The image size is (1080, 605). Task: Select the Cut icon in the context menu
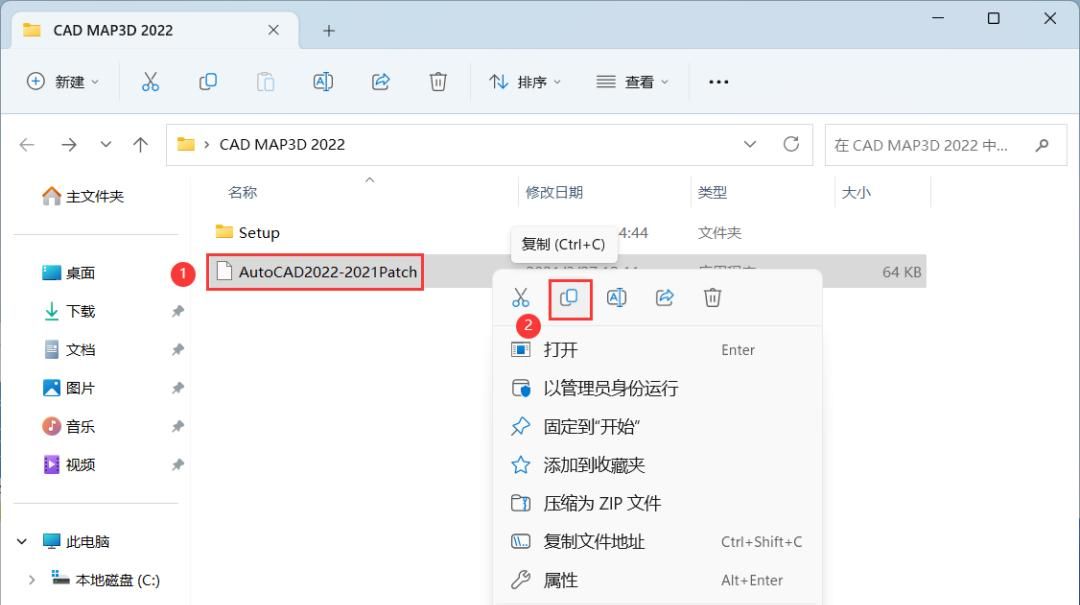click(x=519, y=297)
